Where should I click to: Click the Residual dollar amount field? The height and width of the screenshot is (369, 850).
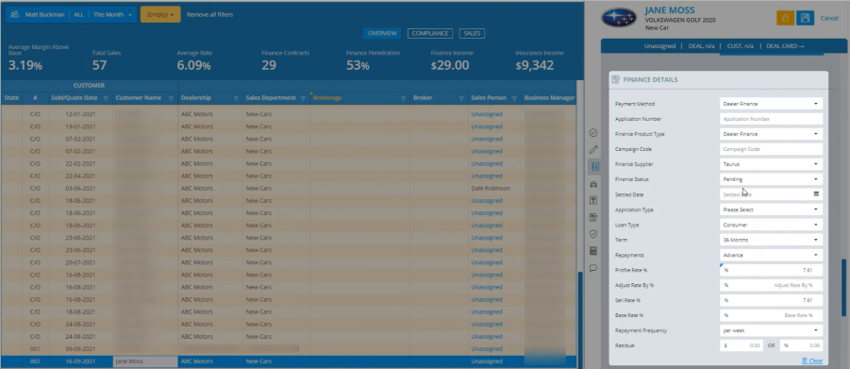point(741,345)
